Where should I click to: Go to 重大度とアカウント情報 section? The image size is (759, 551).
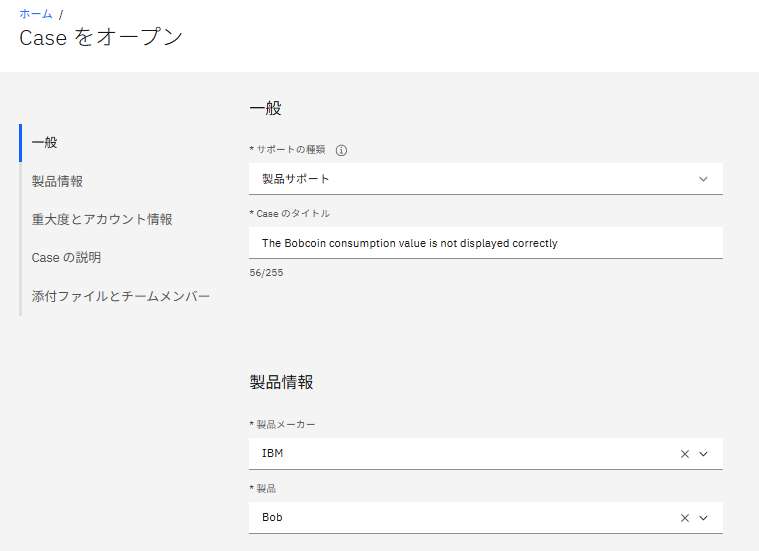102,219
